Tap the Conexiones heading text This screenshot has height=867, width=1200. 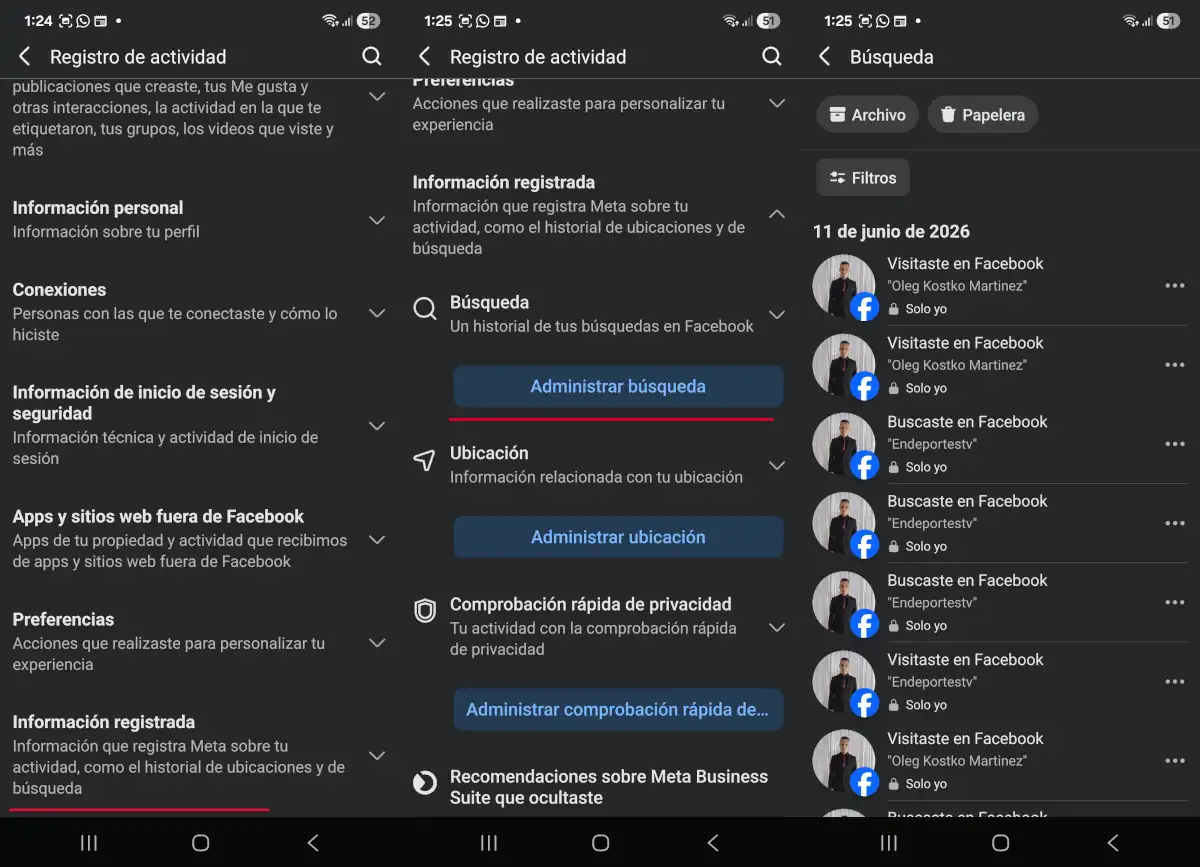(59, 290)
